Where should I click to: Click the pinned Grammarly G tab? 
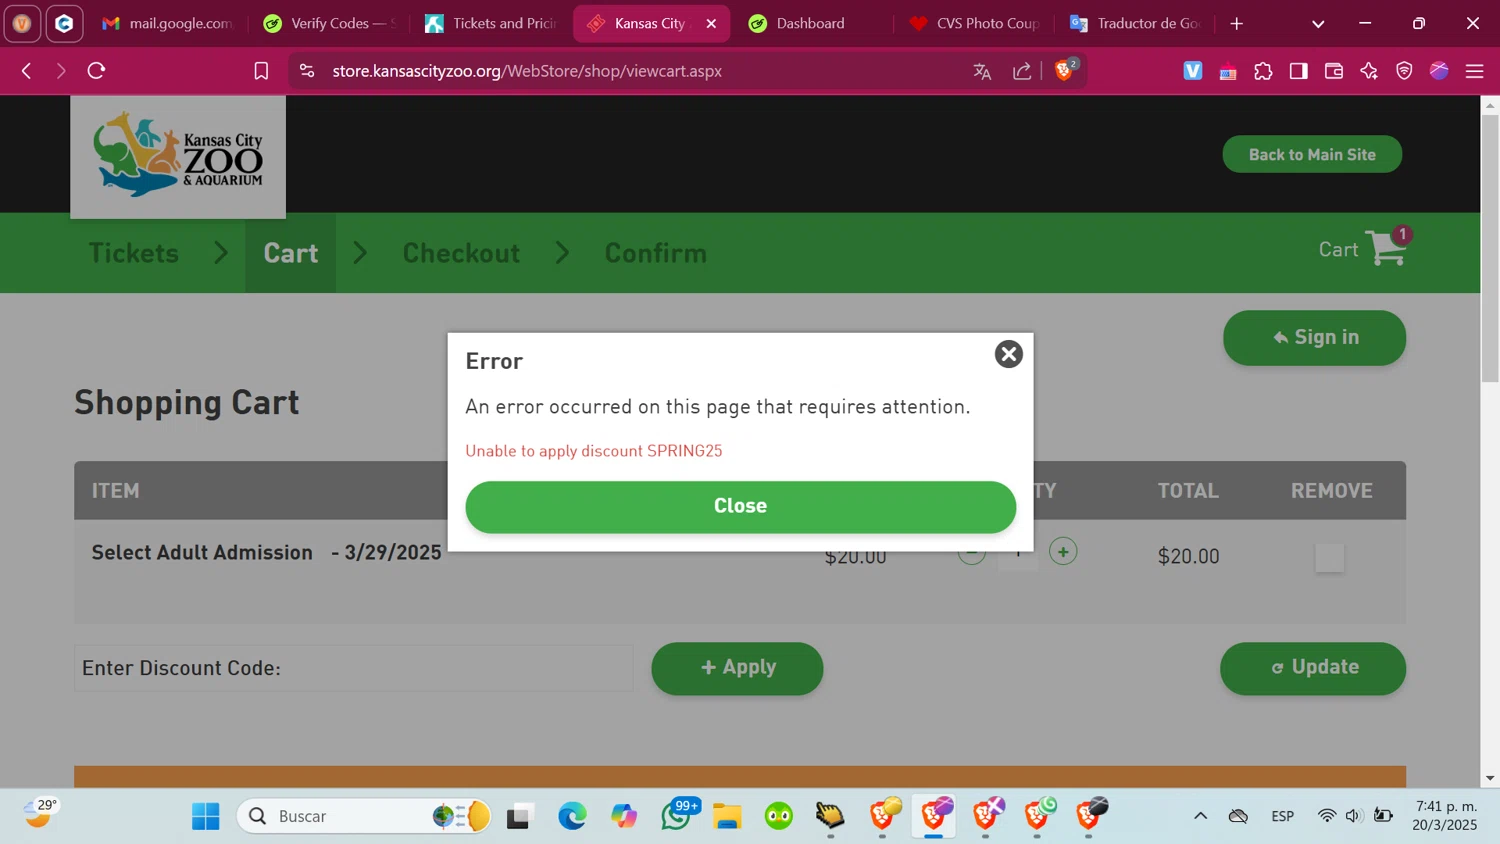(64, 23)
